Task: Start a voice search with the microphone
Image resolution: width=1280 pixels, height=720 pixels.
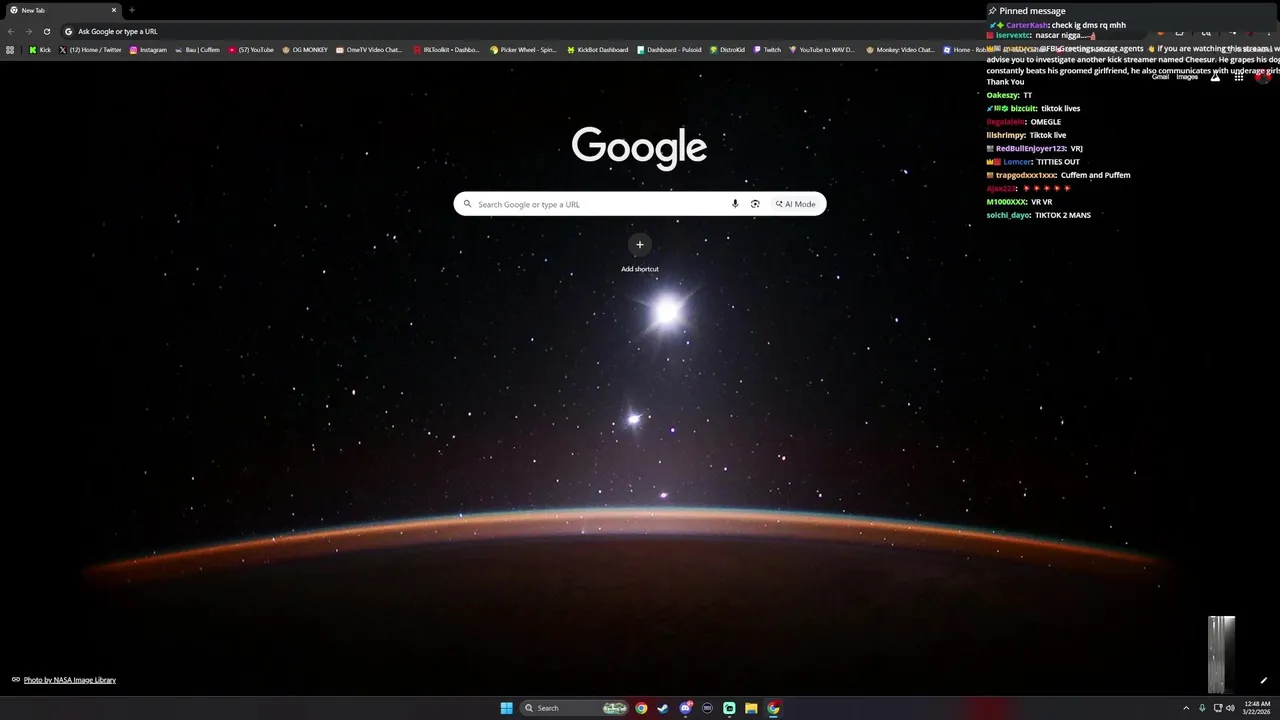Action: pos(735,204)
